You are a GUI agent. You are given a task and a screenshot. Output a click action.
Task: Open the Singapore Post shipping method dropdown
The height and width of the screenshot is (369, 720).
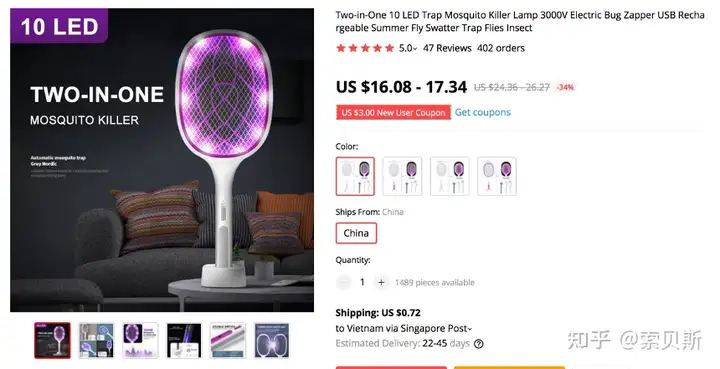(469, 329)
